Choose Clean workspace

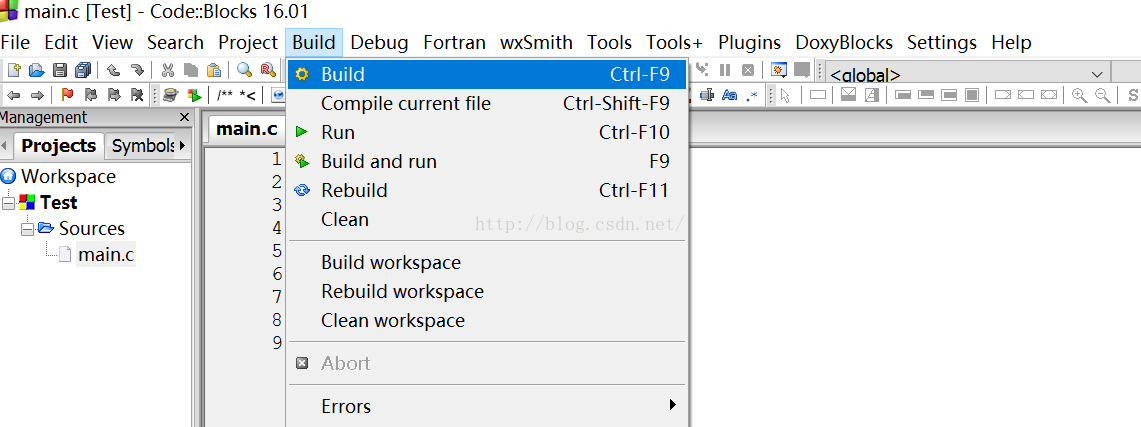click(487, 320)
